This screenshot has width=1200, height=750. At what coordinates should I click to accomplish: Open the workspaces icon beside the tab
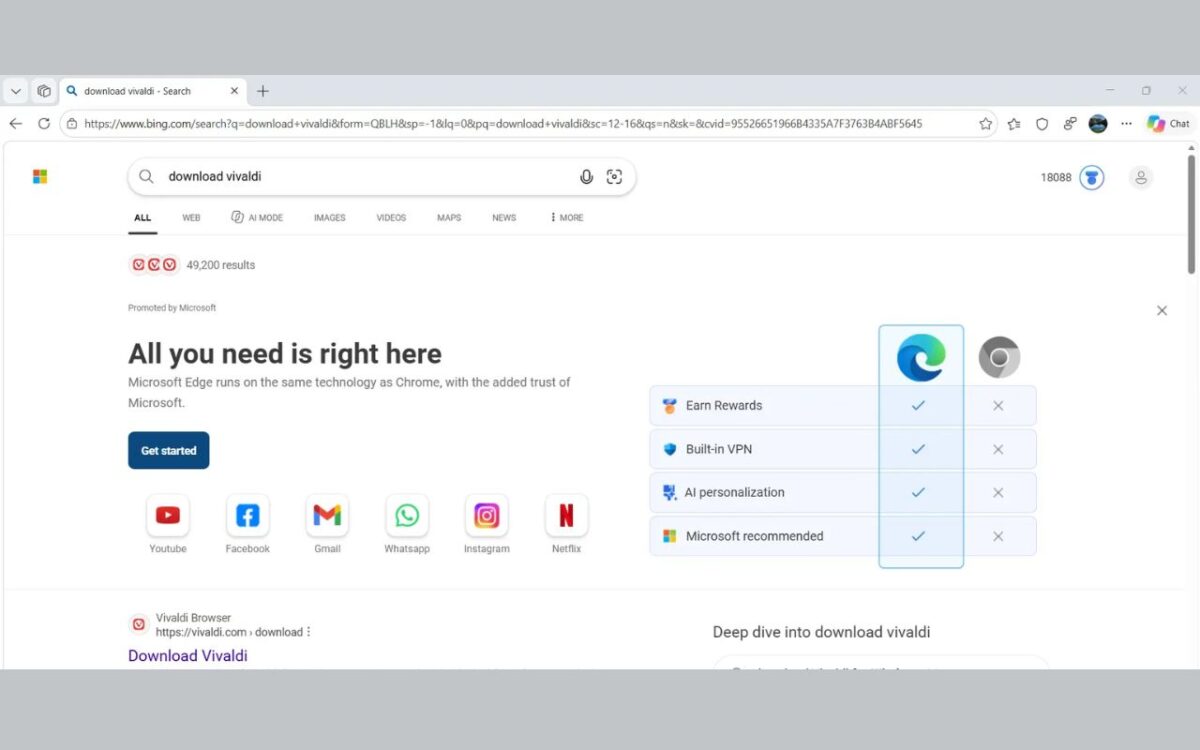click(44, 91)
